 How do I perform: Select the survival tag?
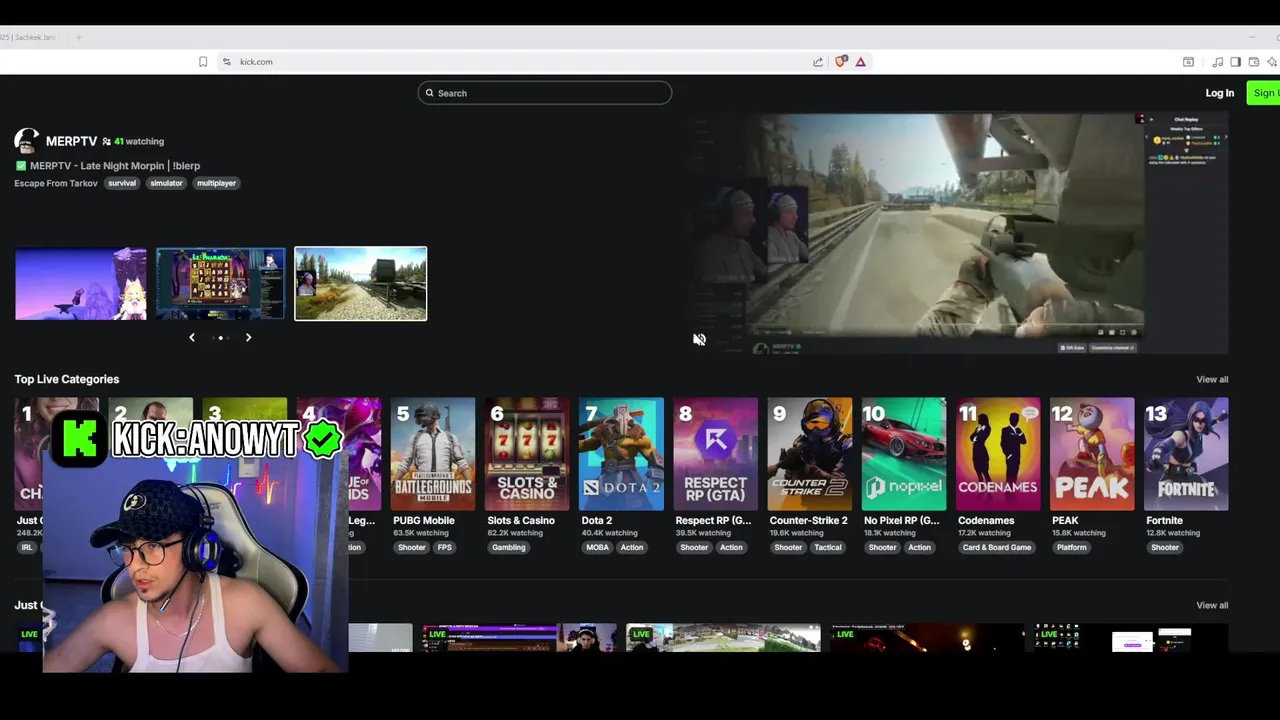(x=122, y=183)
